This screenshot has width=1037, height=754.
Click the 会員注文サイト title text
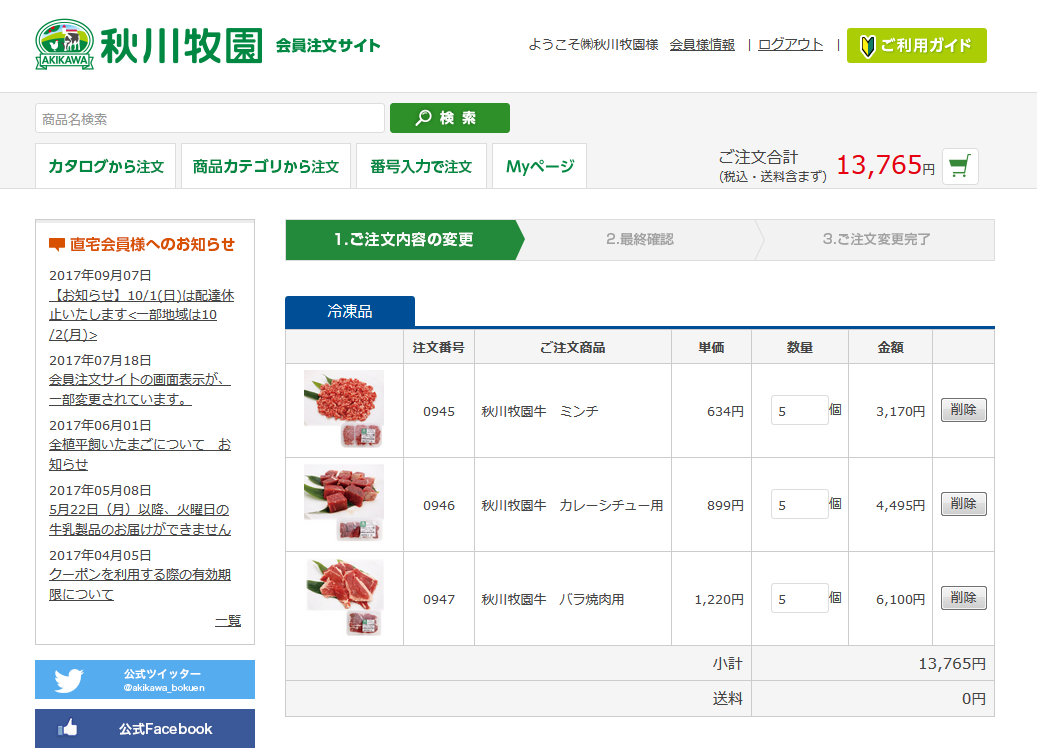pyautogui.click(x=328, y=46)
